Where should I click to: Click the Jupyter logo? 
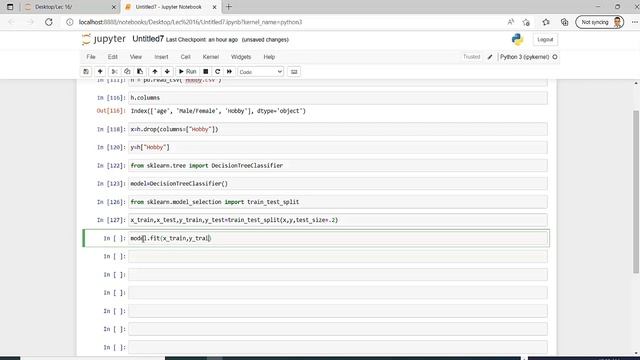[104, 39]
